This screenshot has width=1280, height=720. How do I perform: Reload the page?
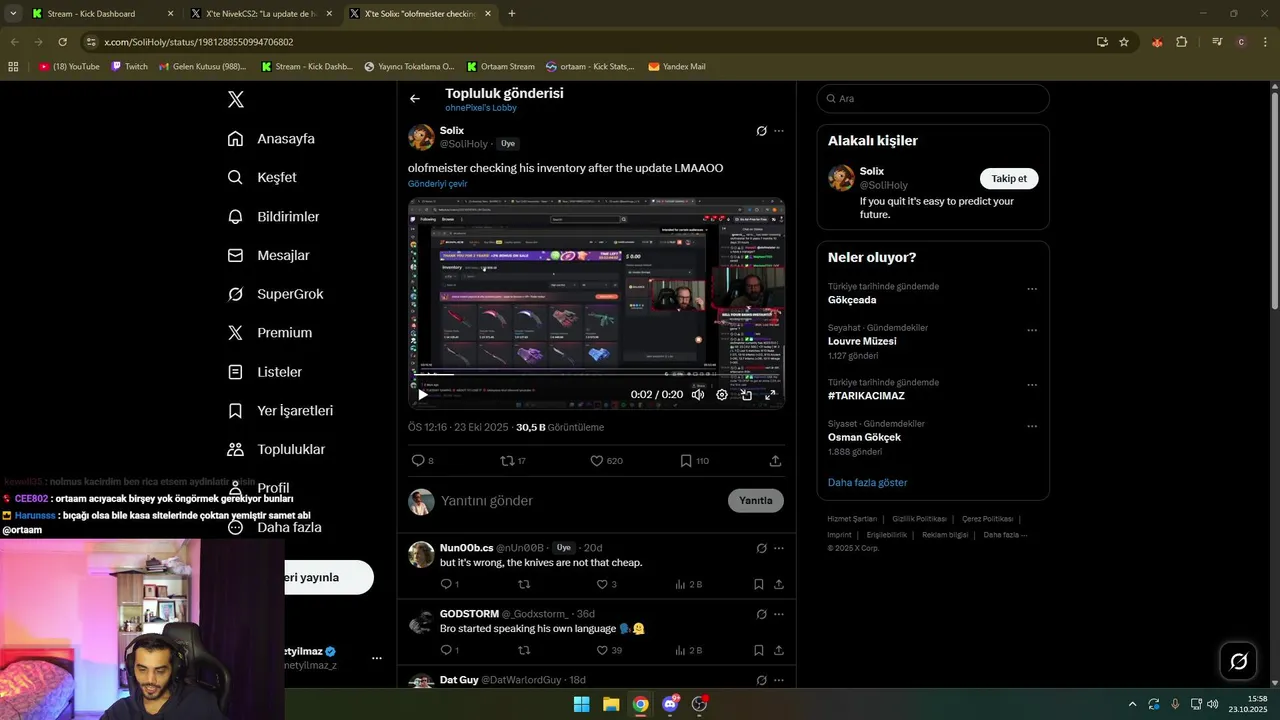pos(62,42)
